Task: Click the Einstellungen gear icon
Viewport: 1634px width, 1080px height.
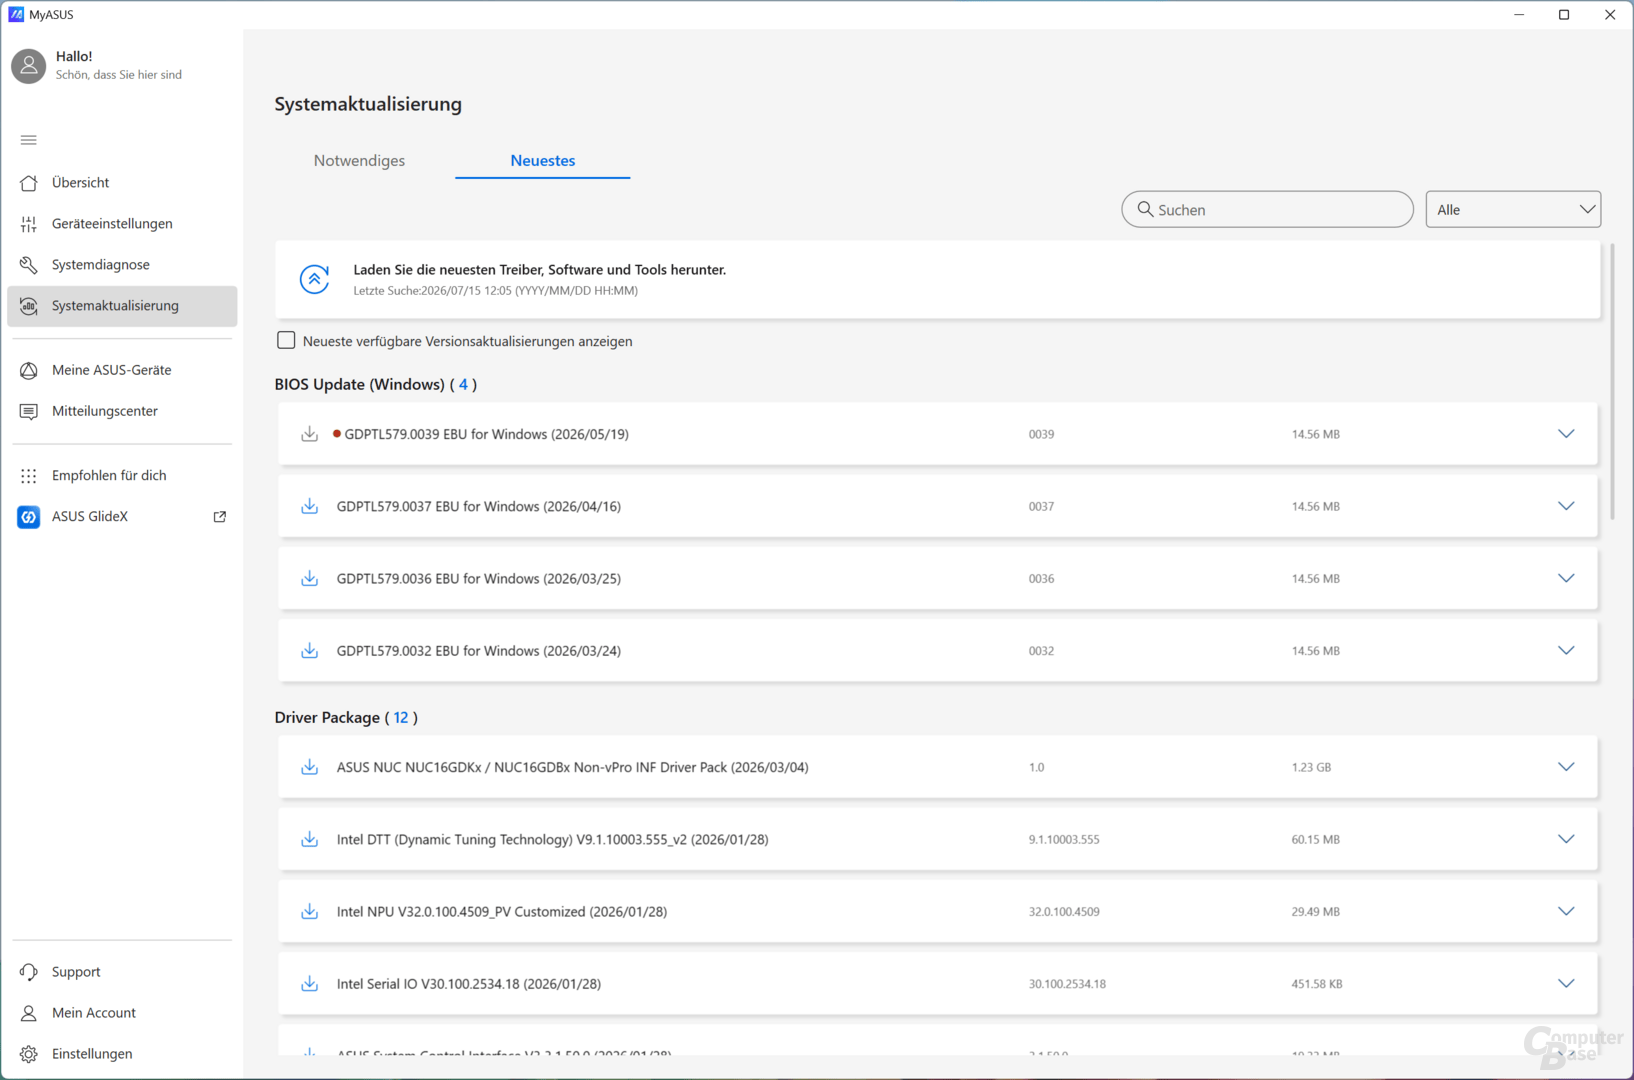Action: coord(28,1054)
